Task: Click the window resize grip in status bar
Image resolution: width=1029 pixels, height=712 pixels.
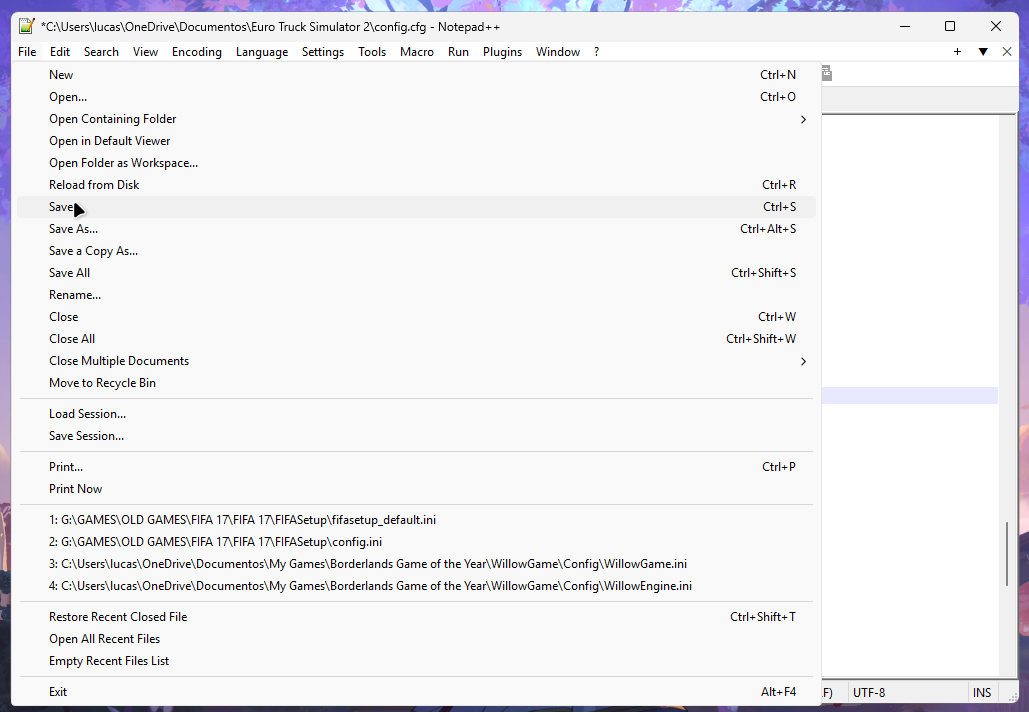Action: click(1011, 696)
